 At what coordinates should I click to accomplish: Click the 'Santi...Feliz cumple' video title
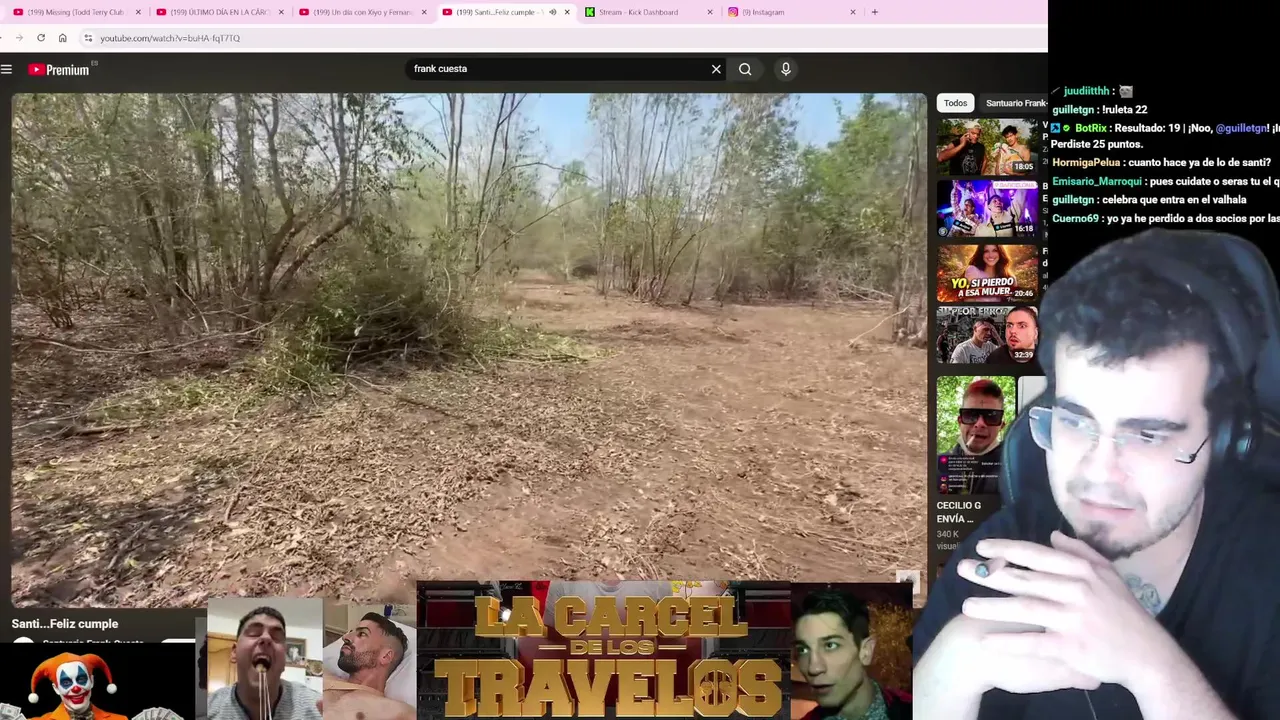coord(65,624)
